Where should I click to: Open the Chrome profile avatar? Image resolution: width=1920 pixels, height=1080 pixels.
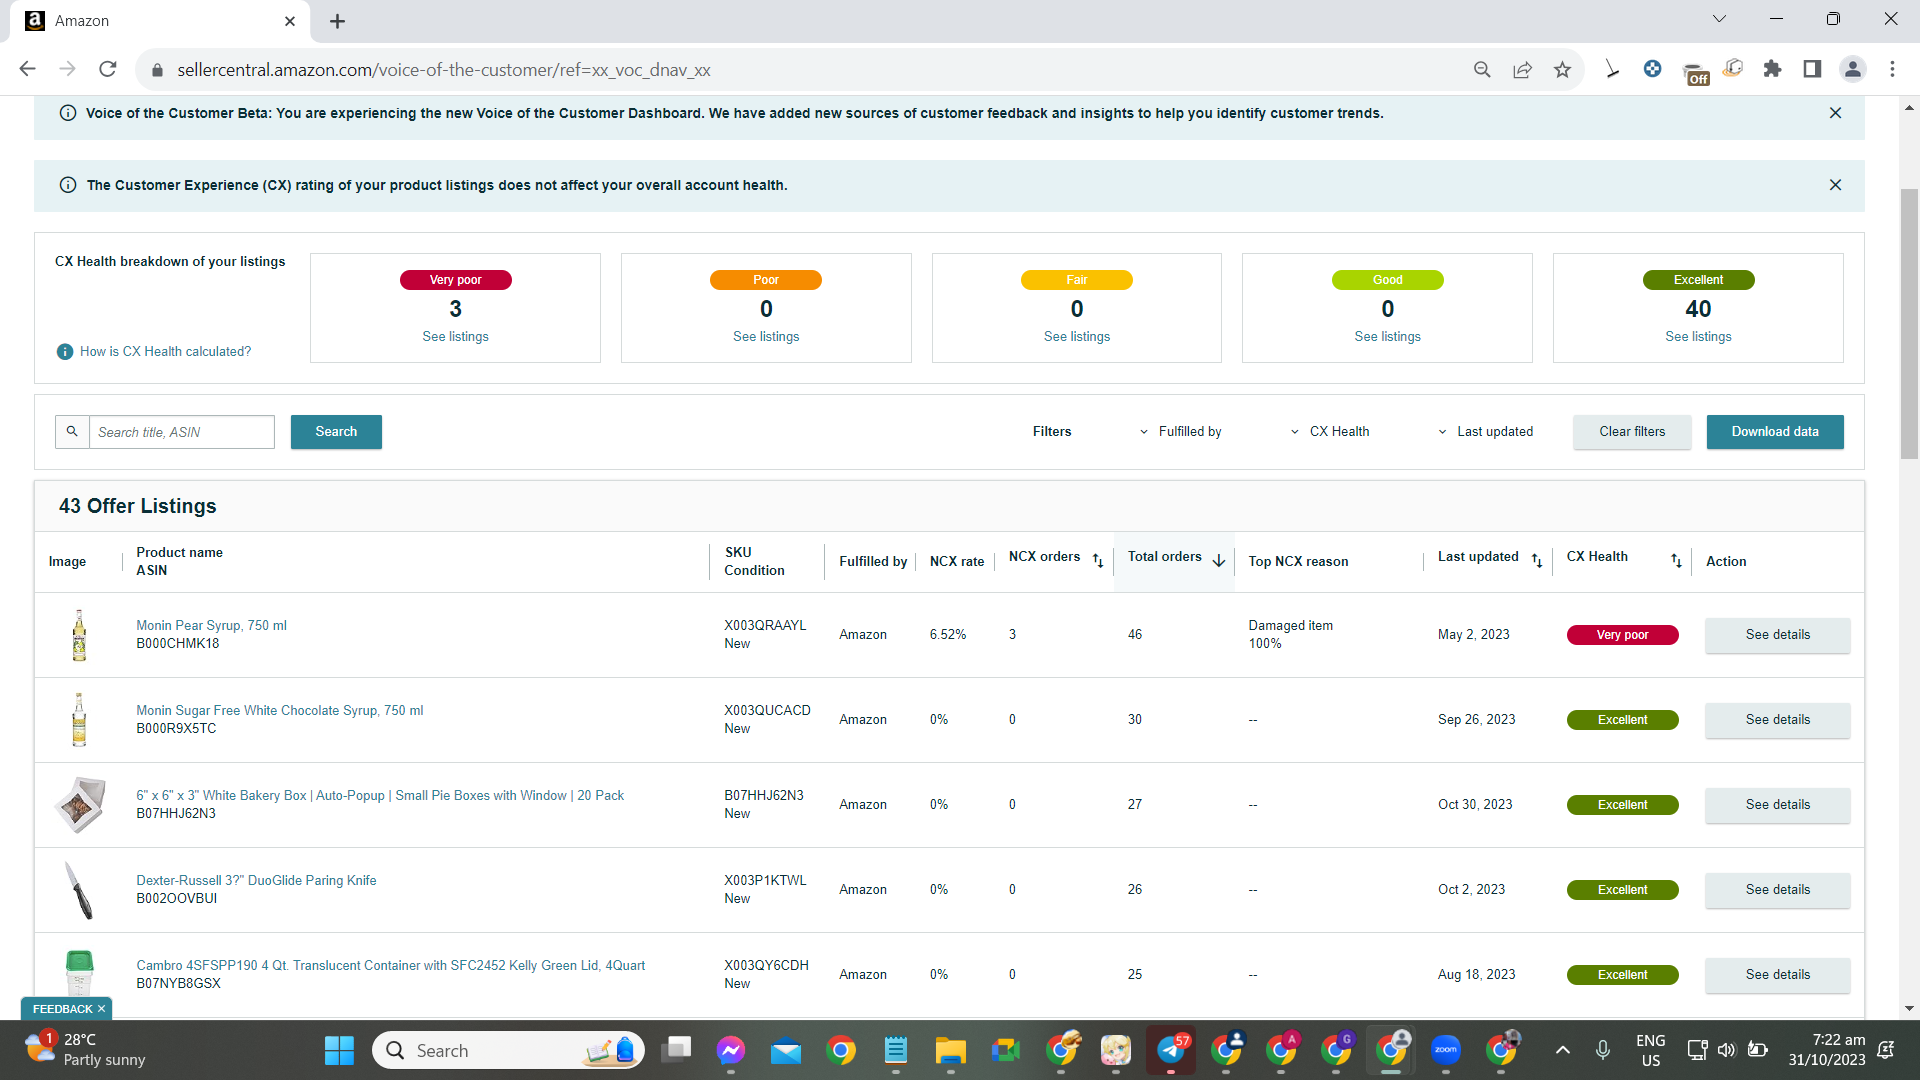(1853, 69)
